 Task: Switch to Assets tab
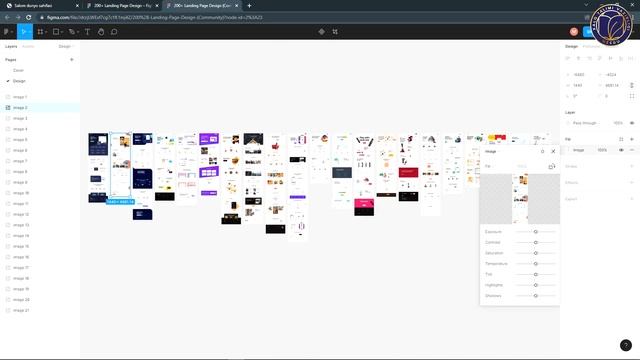(x=28, y=47)
